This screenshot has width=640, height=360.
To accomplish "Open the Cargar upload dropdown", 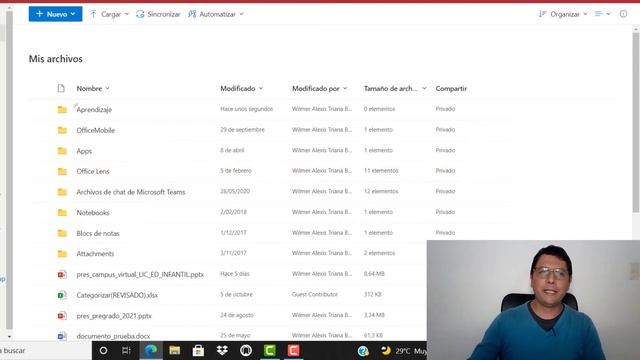I will (109, 14).
